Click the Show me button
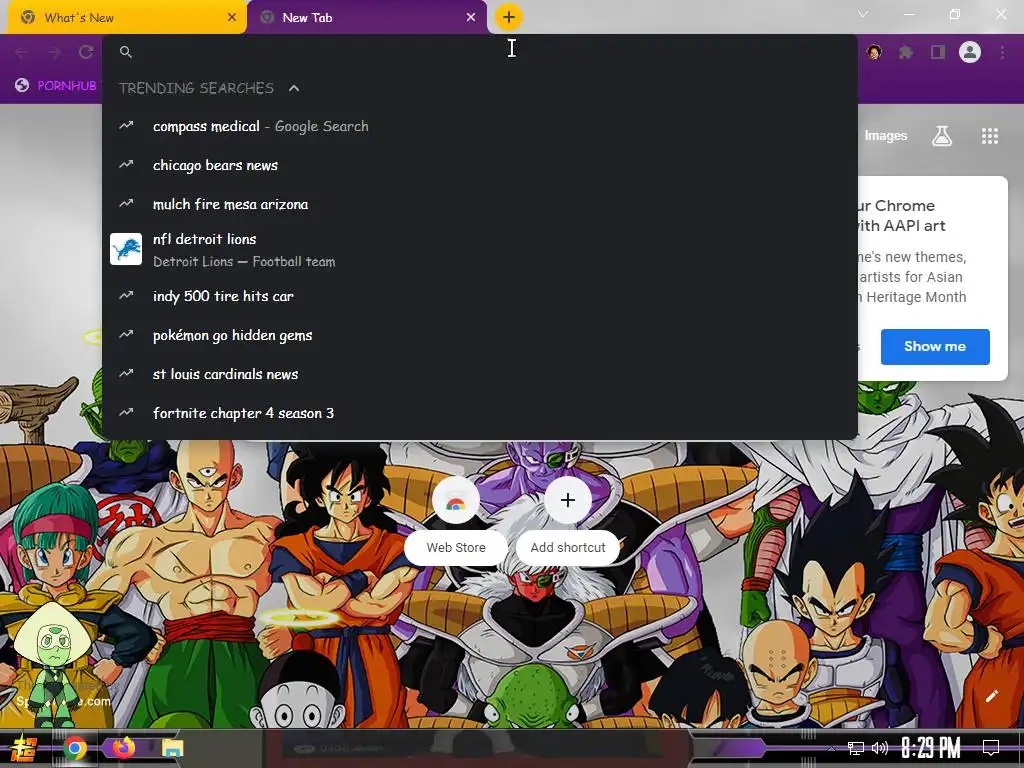 (935, 347)
